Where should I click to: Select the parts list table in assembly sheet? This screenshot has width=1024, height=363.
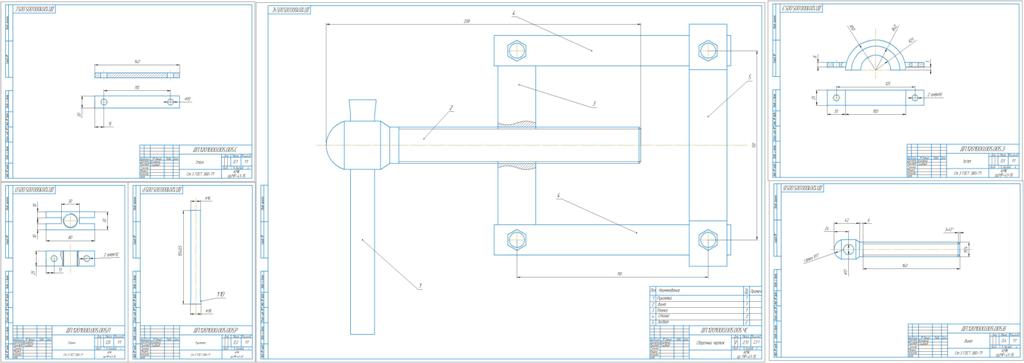(x=704, y=305)
